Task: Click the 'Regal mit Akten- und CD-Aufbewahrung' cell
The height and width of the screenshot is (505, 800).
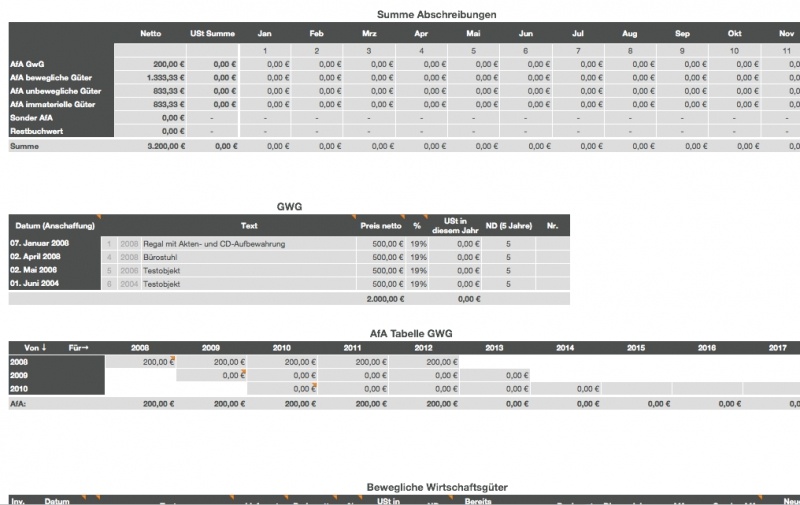Action: click(215, 243)
